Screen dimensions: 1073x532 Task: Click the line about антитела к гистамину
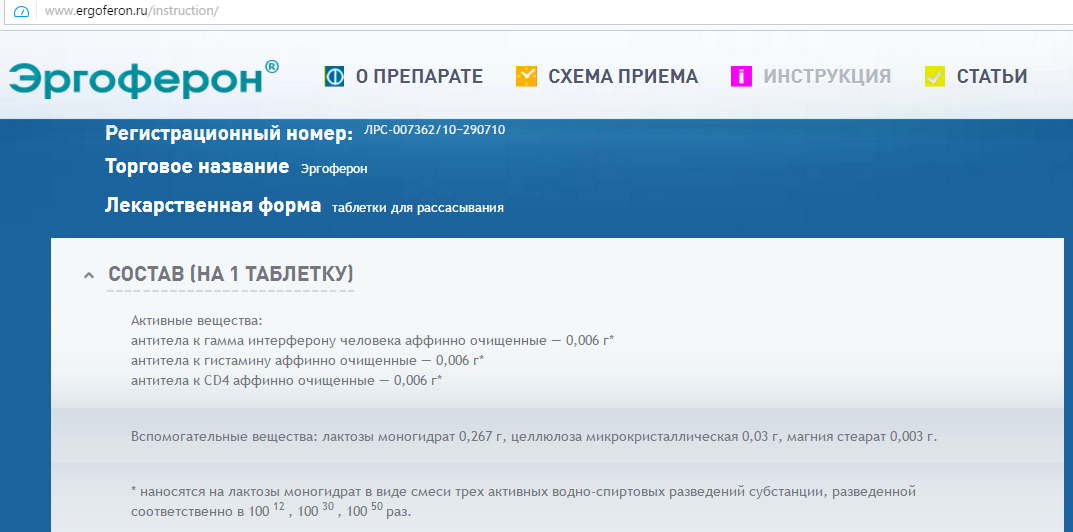(307, 360)
